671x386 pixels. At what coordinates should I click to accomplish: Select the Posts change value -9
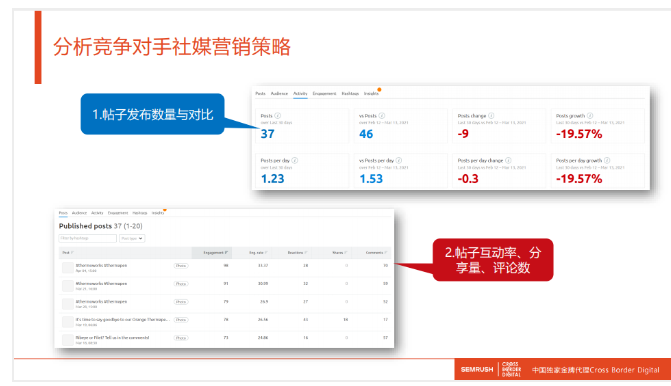[463, 134]
